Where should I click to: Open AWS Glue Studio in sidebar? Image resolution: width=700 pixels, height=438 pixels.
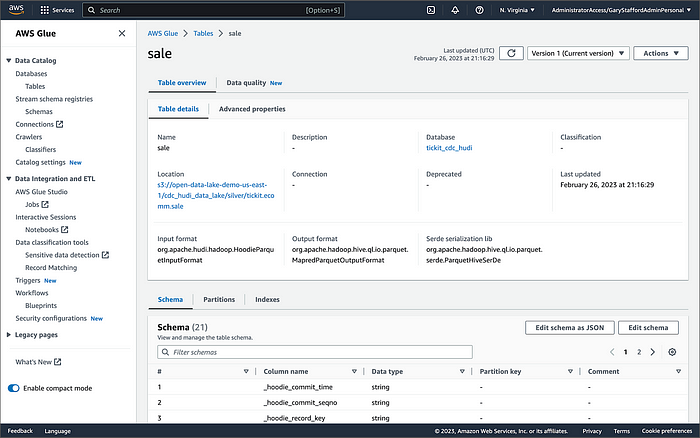pos(42,192)
